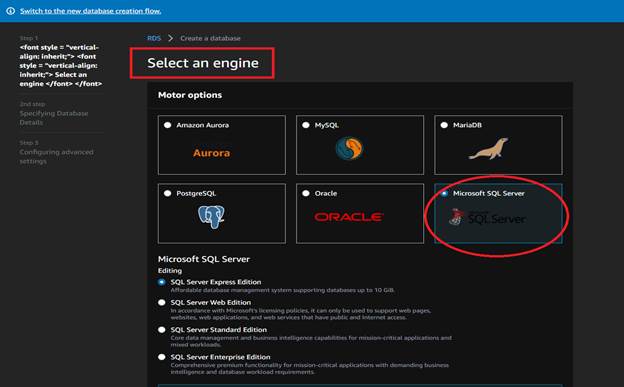Click the MySQL dolphin logo

point(349,149)
